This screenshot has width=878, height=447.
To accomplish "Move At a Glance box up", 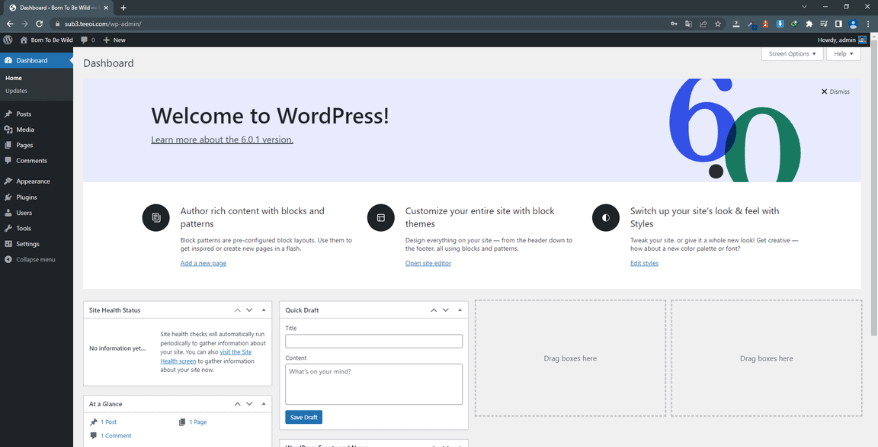I will [237, 404].
